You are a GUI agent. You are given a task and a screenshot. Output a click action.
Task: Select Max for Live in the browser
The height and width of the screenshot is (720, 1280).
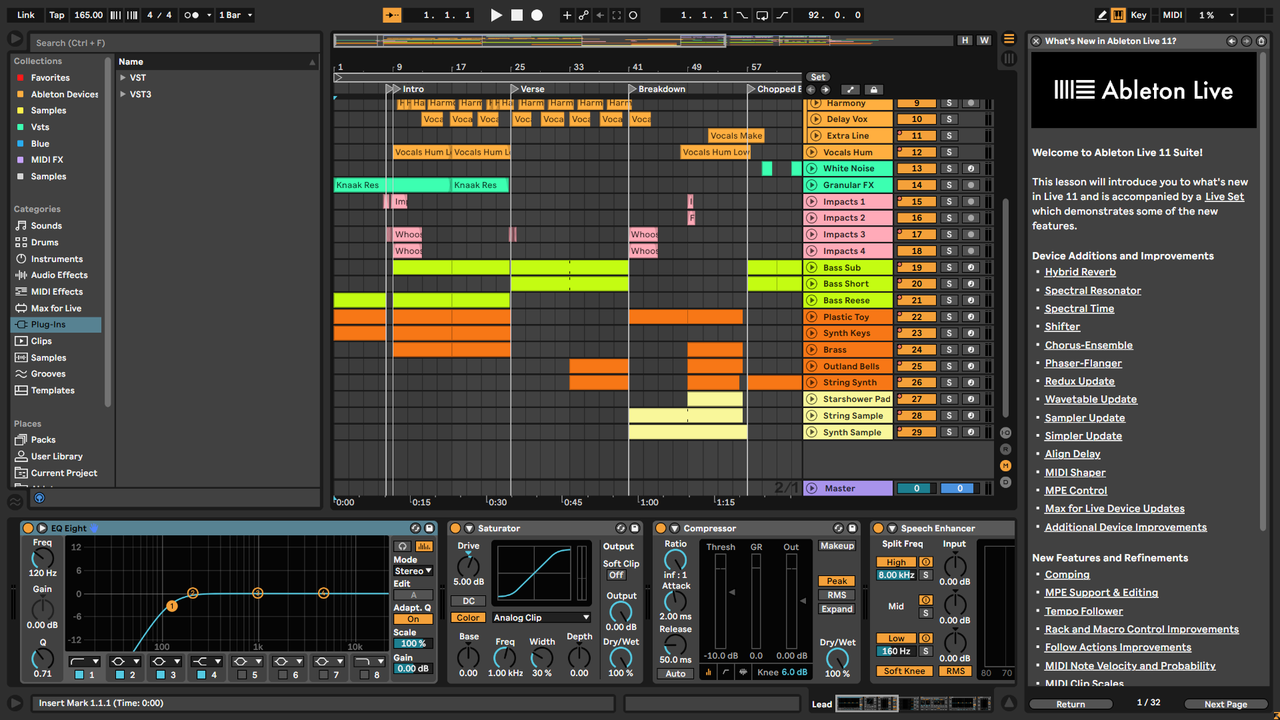pos(56,308)
